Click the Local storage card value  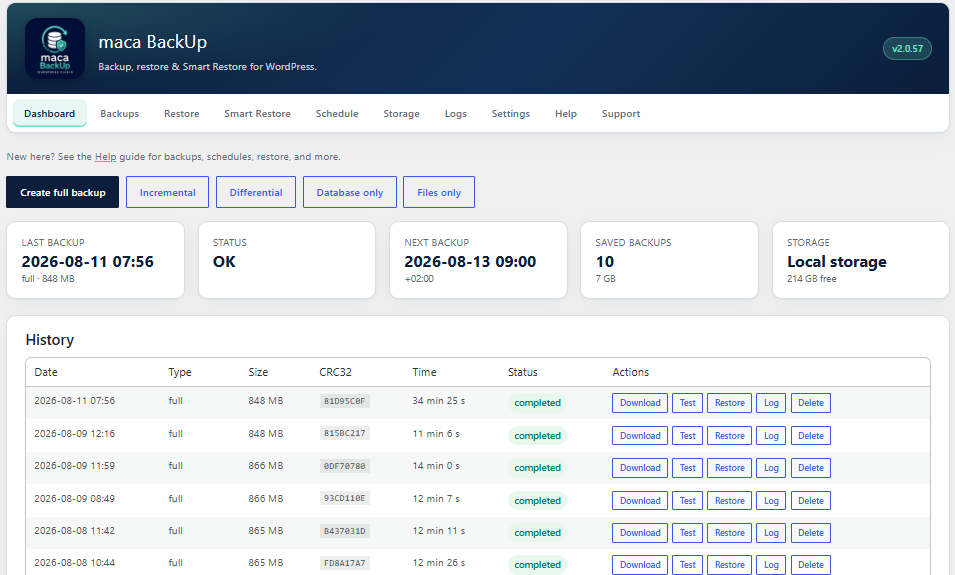837,262
